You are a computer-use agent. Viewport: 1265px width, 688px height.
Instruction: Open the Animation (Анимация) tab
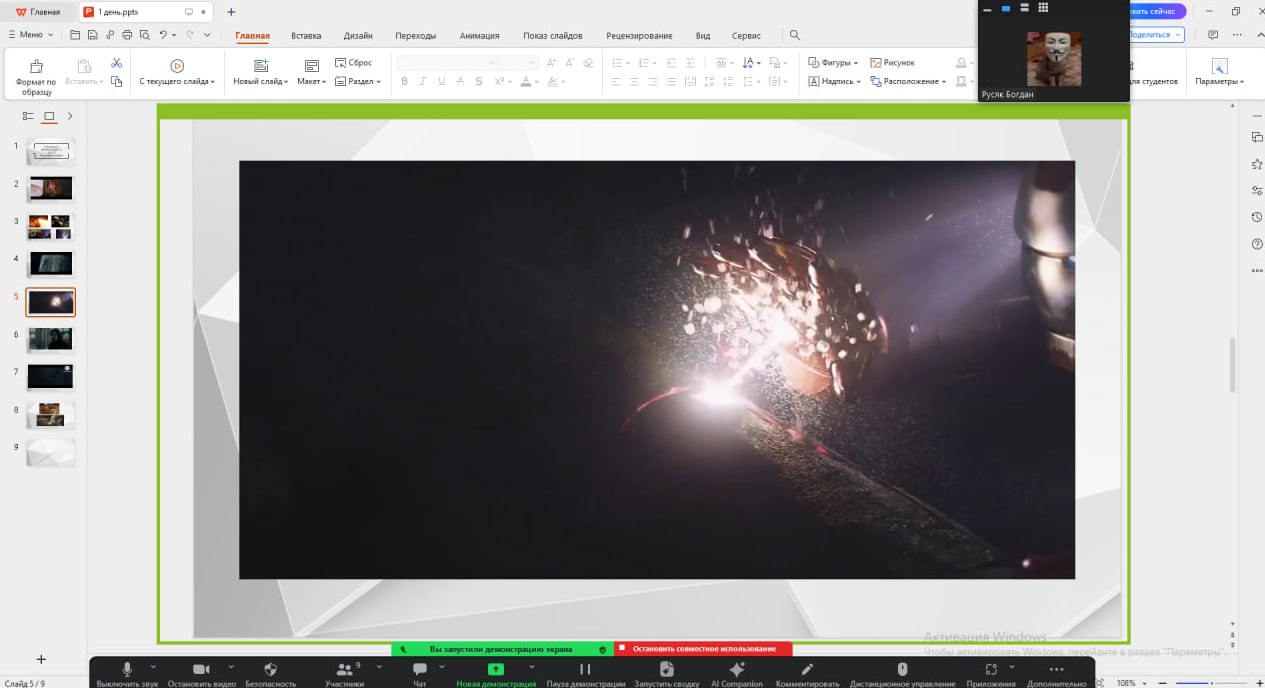(x=479, y=36)
